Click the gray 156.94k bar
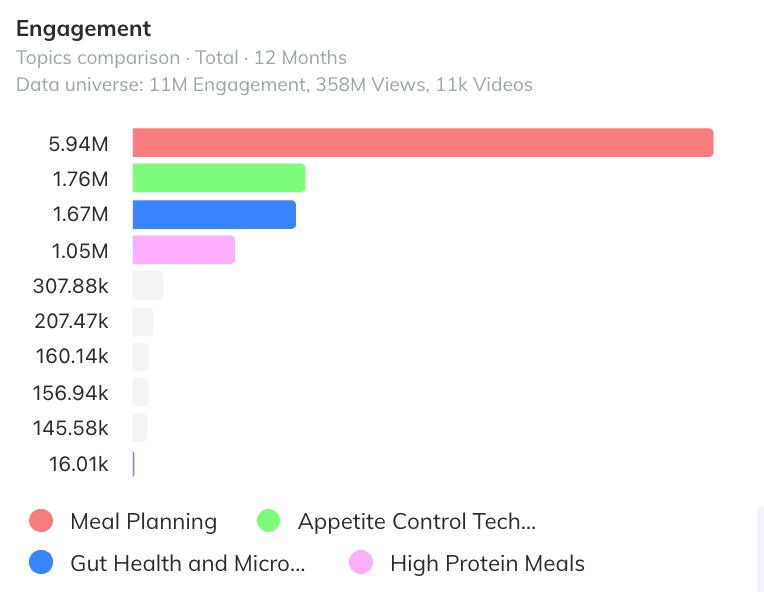764x592 pixels. [x=140, y=392]
